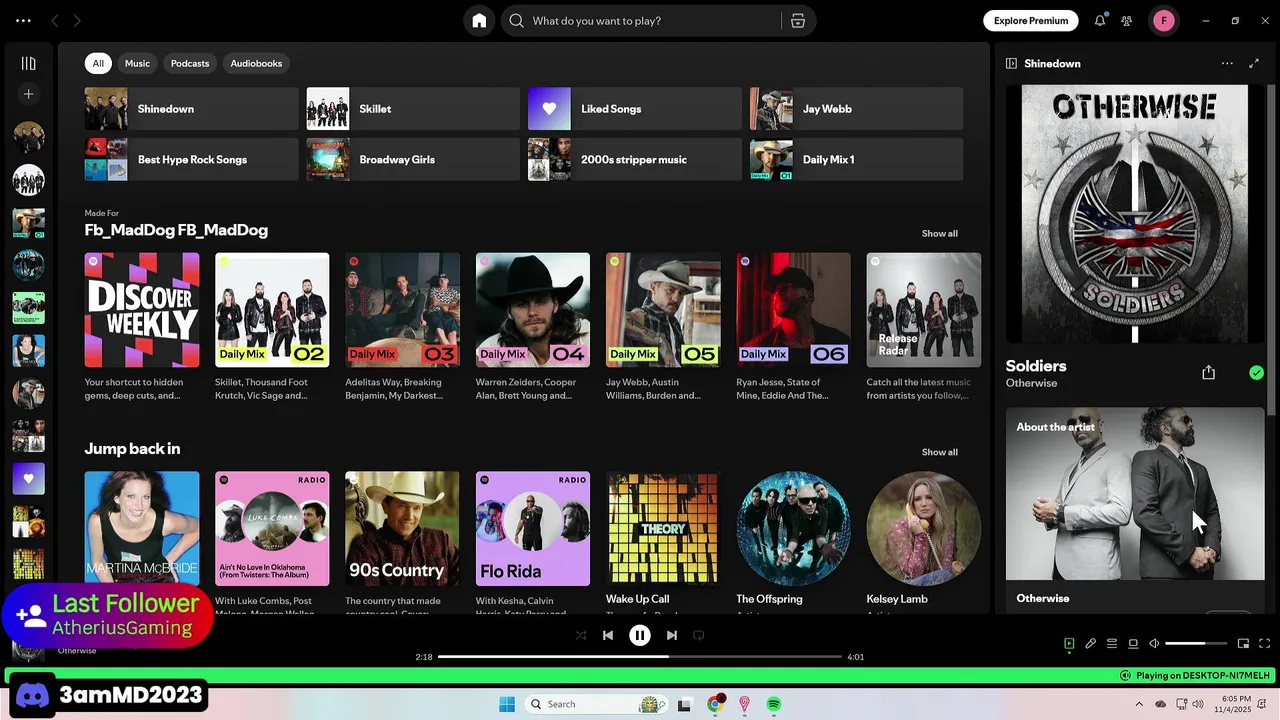
Task: Open Friend Activity icon
Action: (x=1127, y=20)
